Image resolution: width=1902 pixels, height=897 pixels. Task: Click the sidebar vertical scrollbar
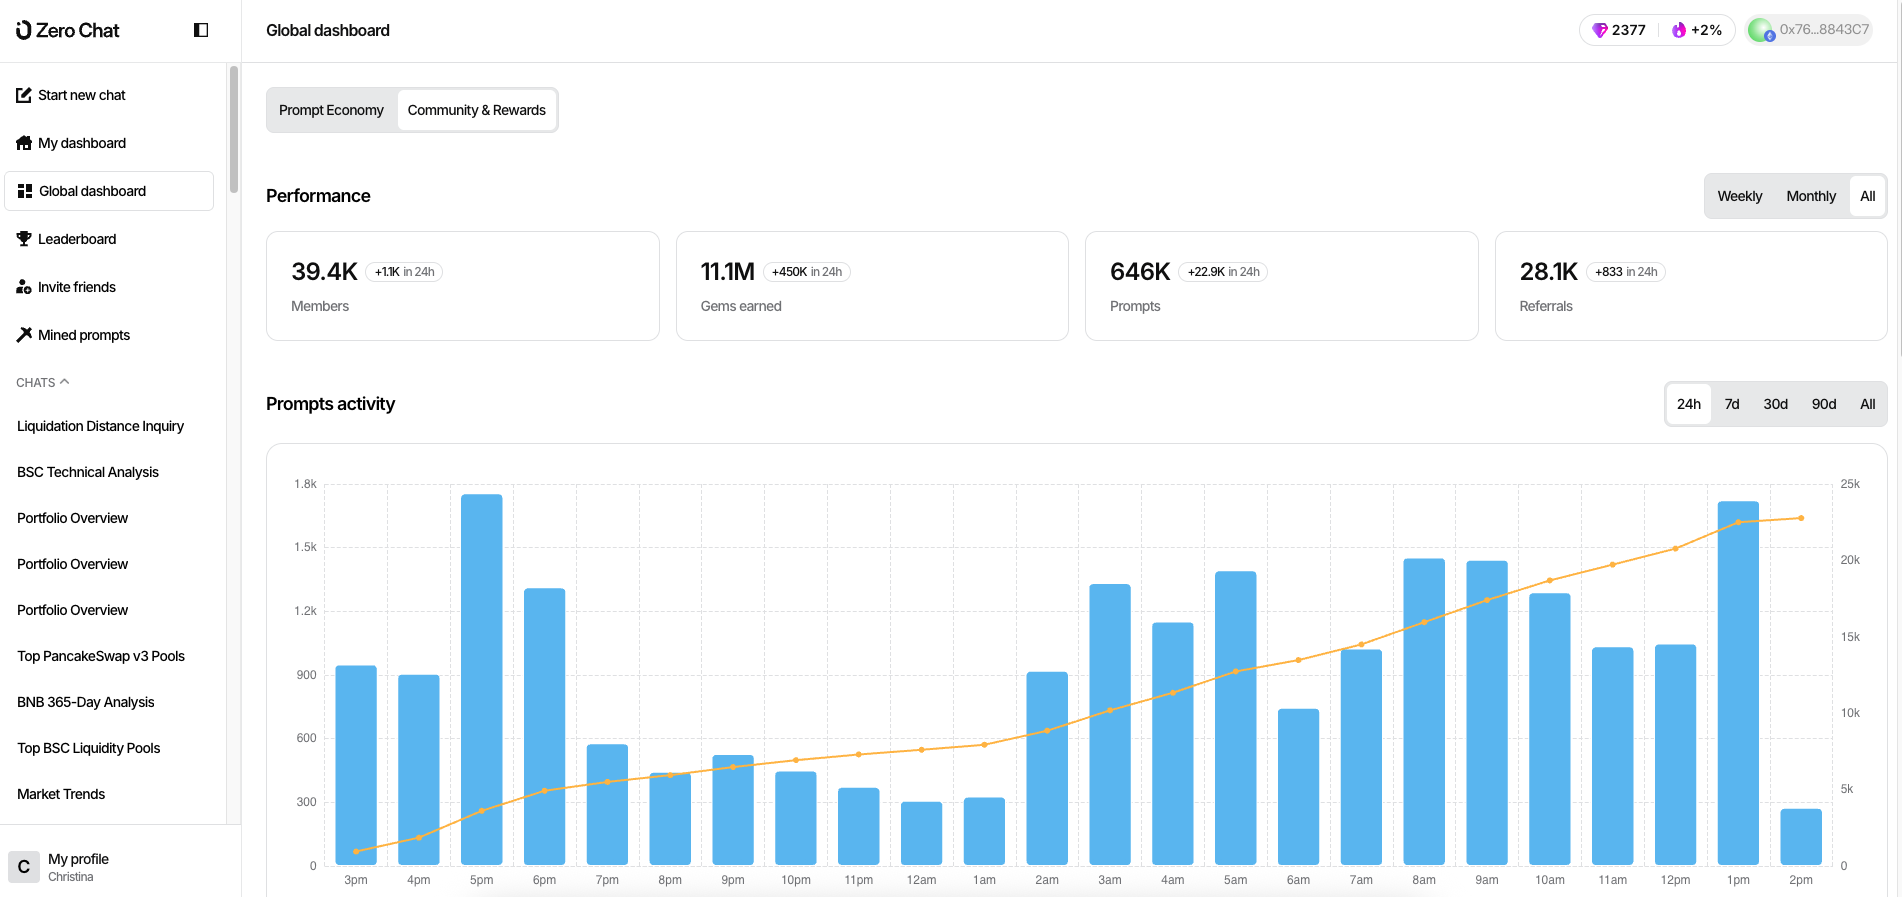coord(234,129)
